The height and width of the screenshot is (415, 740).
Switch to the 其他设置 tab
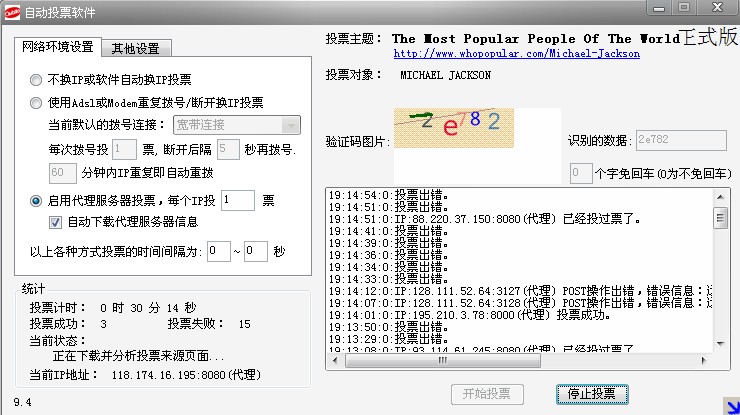(x=135, y=48)
